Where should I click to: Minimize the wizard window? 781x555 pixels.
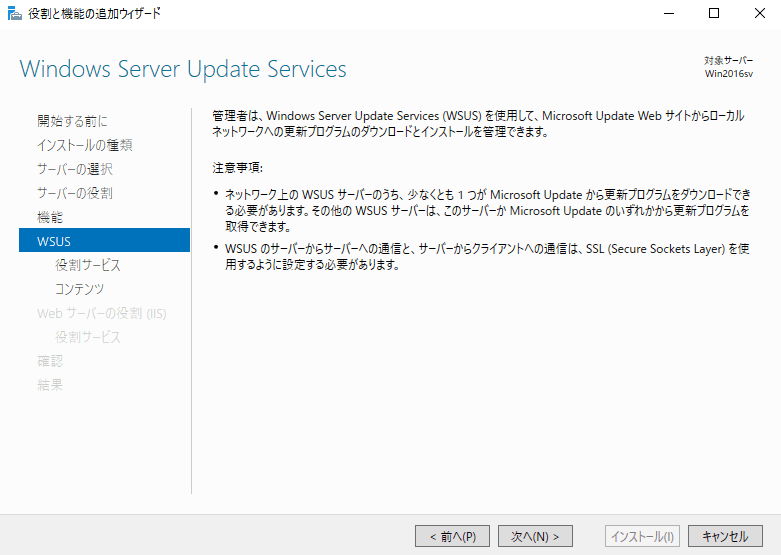669,13
